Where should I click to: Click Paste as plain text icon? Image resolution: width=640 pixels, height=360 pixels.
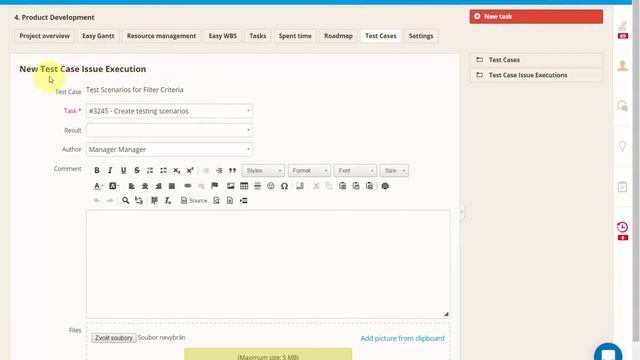(356, 186)
